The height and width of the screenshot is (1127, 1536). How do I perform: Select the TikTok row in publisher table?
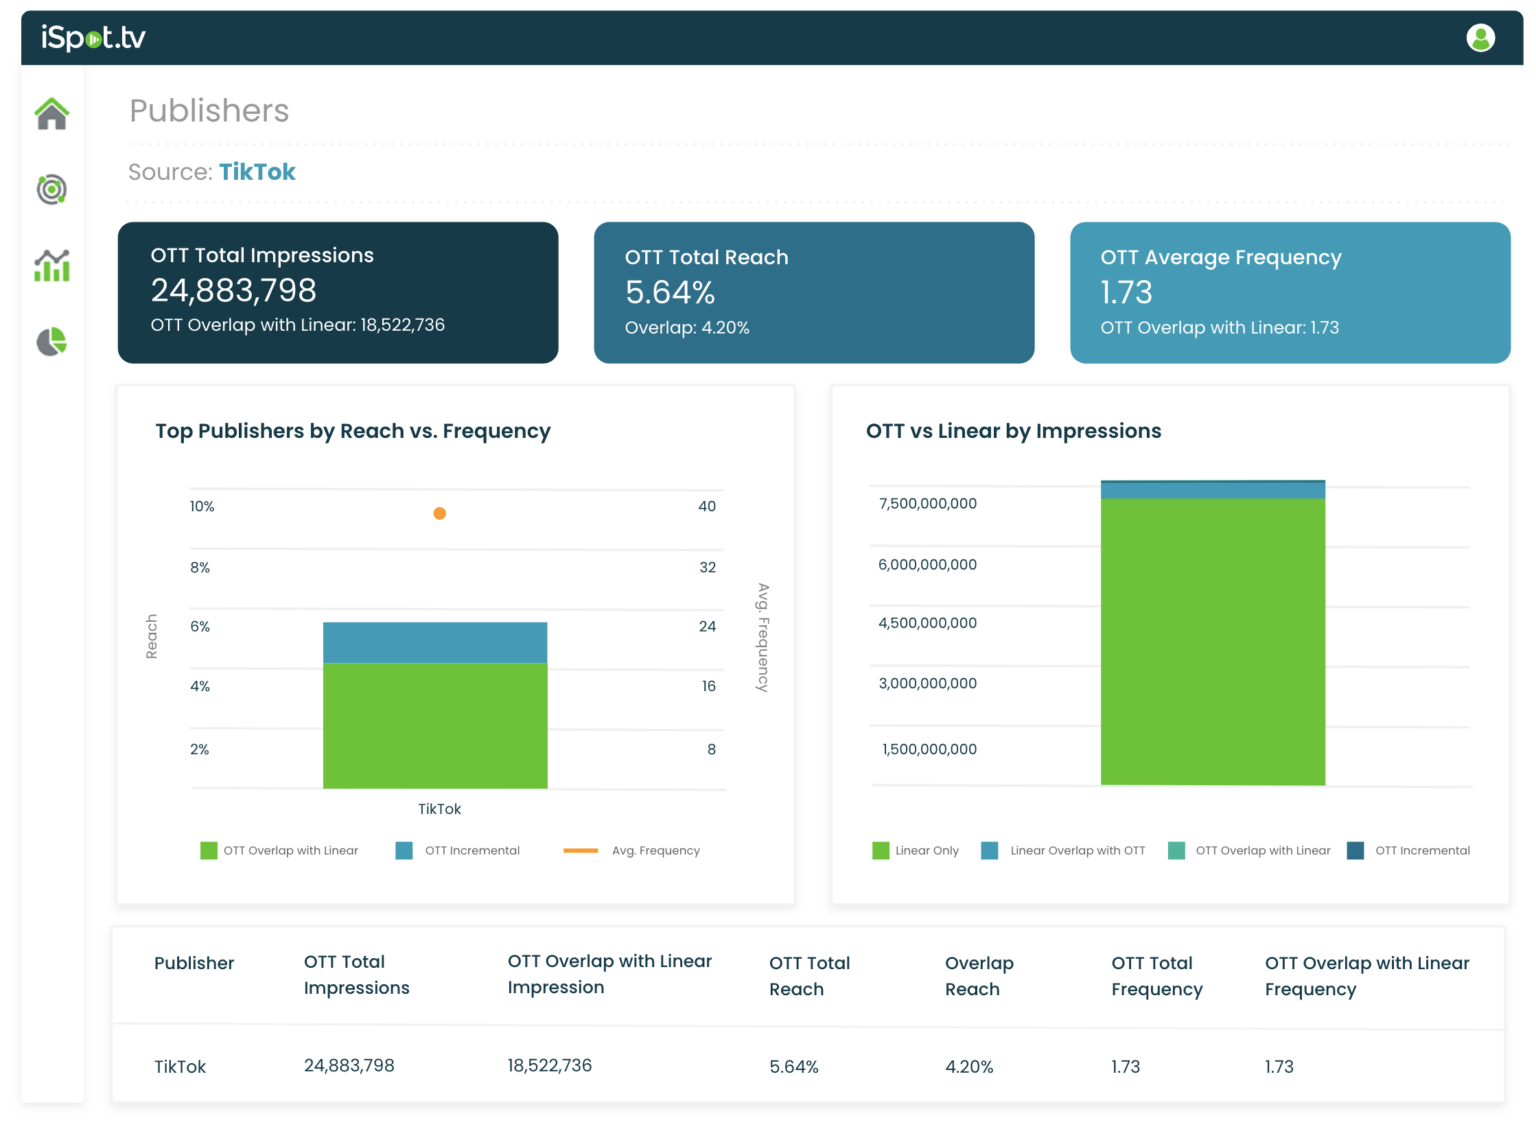[x=808, y=1066]
